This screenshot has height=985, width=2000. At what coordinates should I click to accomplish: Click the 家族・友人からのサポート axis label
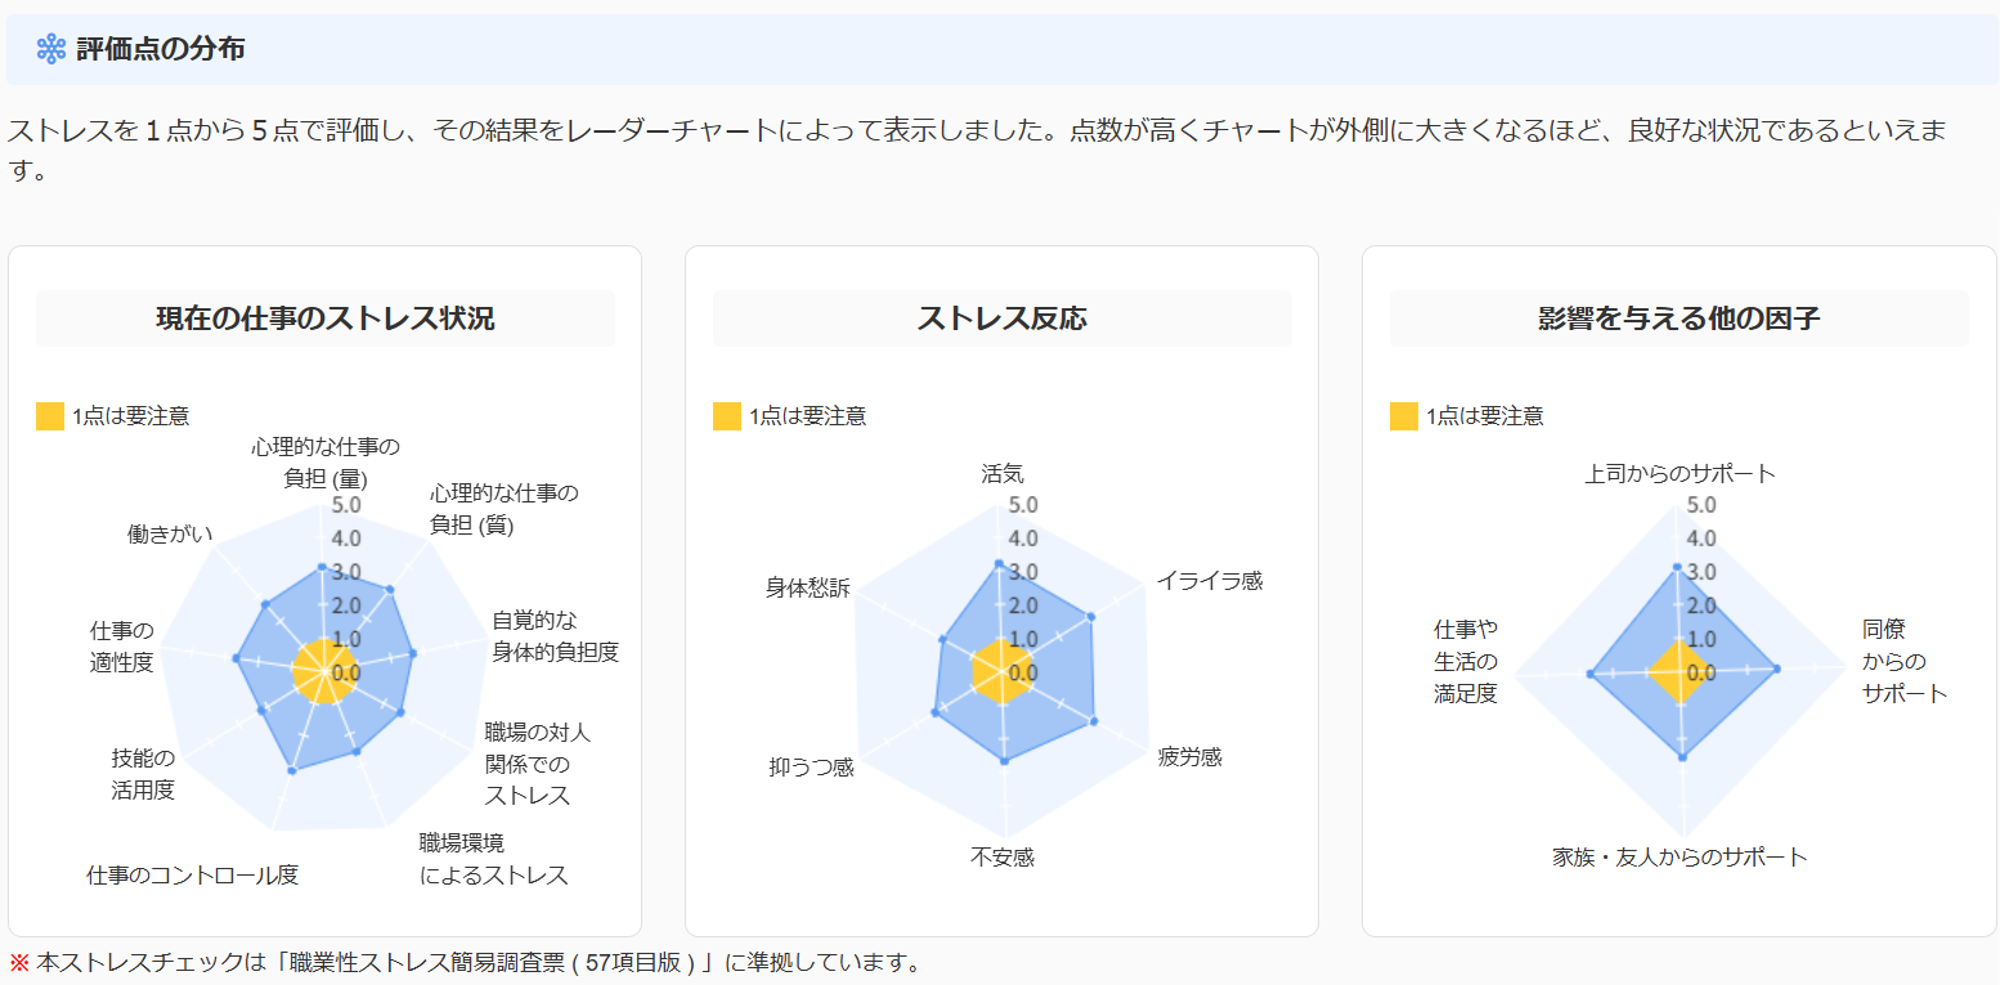[x=1680, y=857]
